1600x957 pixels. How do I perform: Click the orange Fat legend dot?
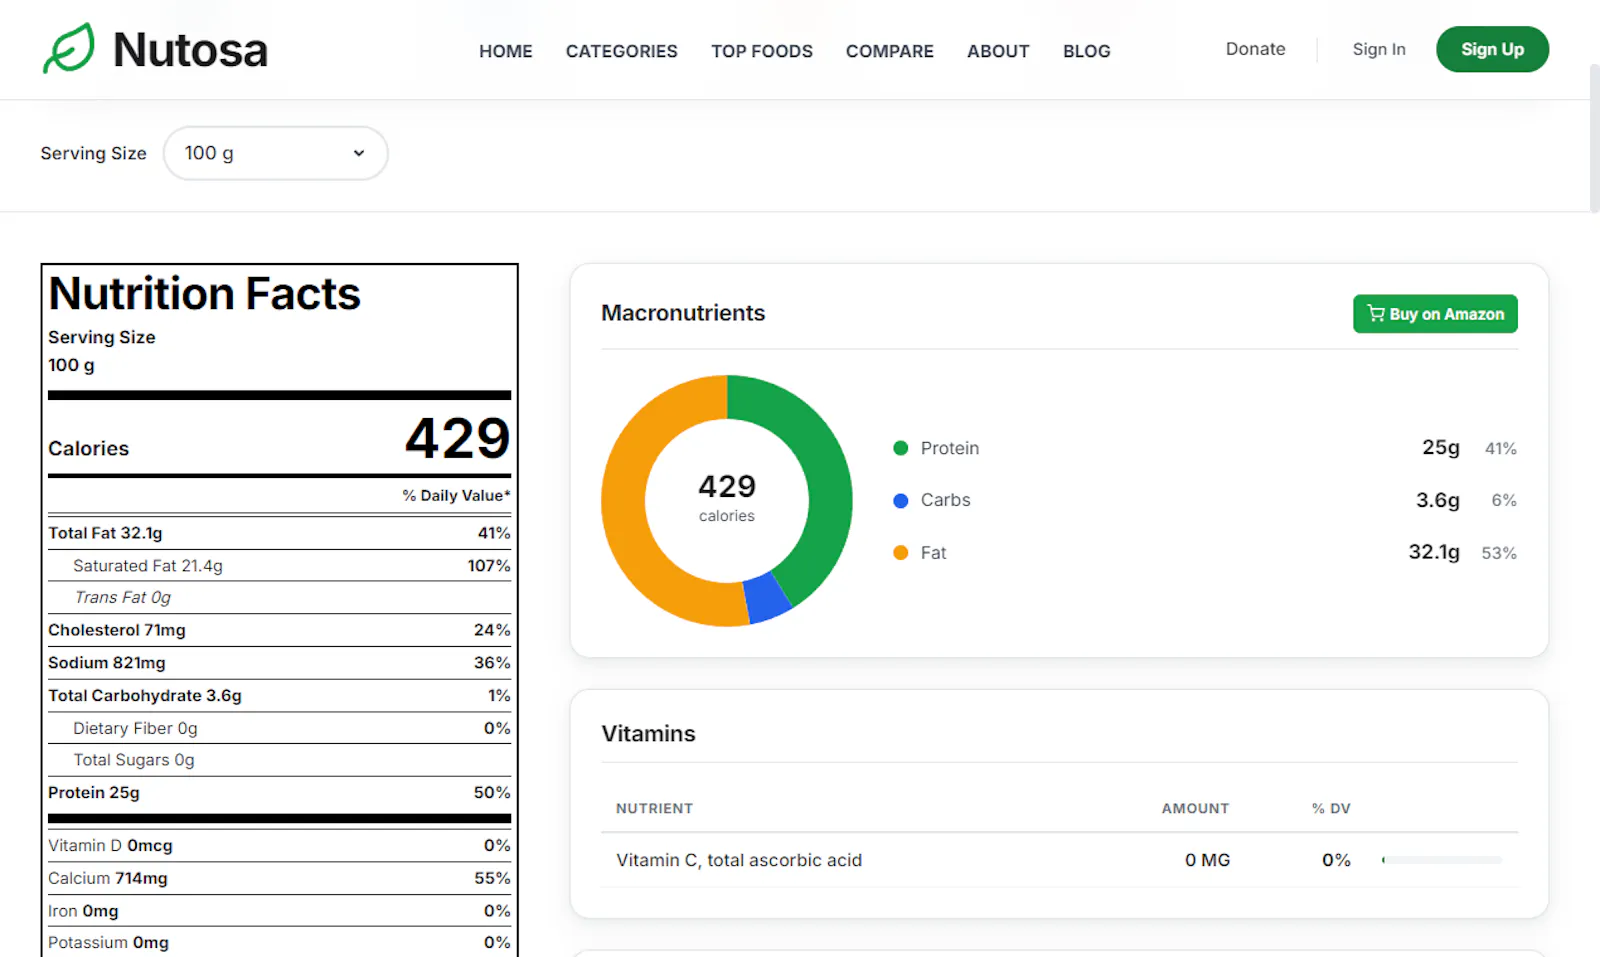(x=900, y=552)
